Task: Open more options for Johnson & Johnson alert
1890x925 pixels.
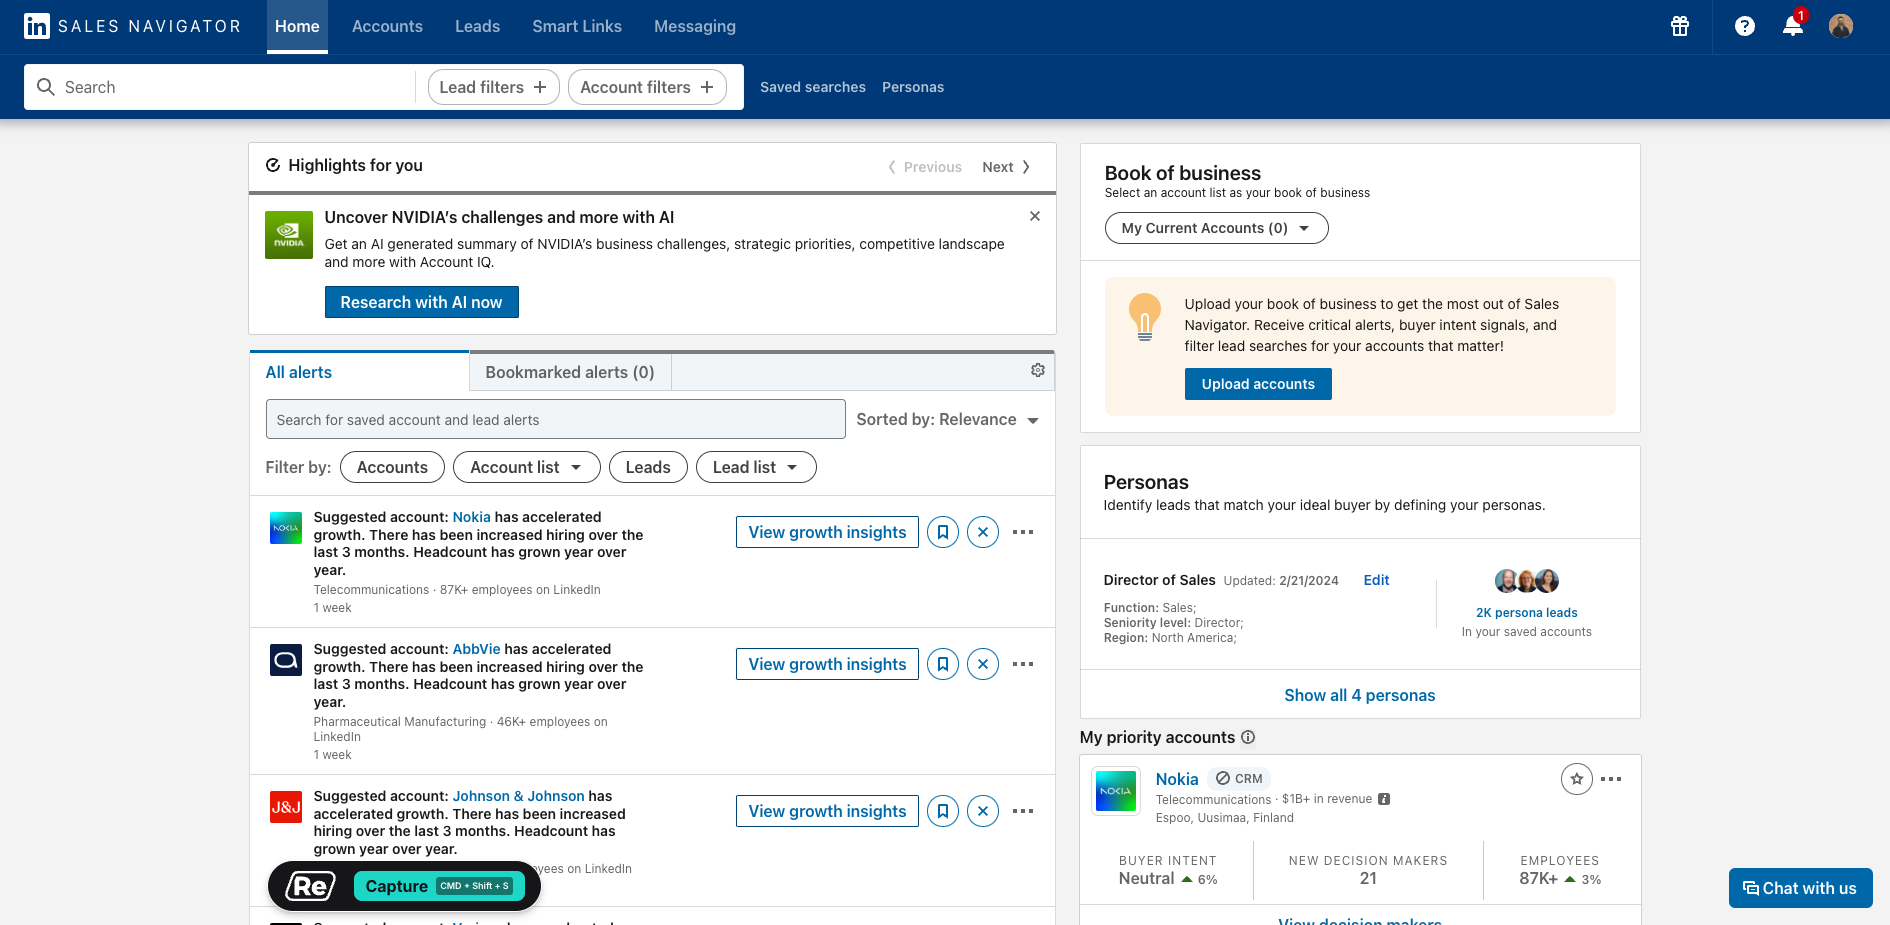Action: click(x=1023, y=811)
